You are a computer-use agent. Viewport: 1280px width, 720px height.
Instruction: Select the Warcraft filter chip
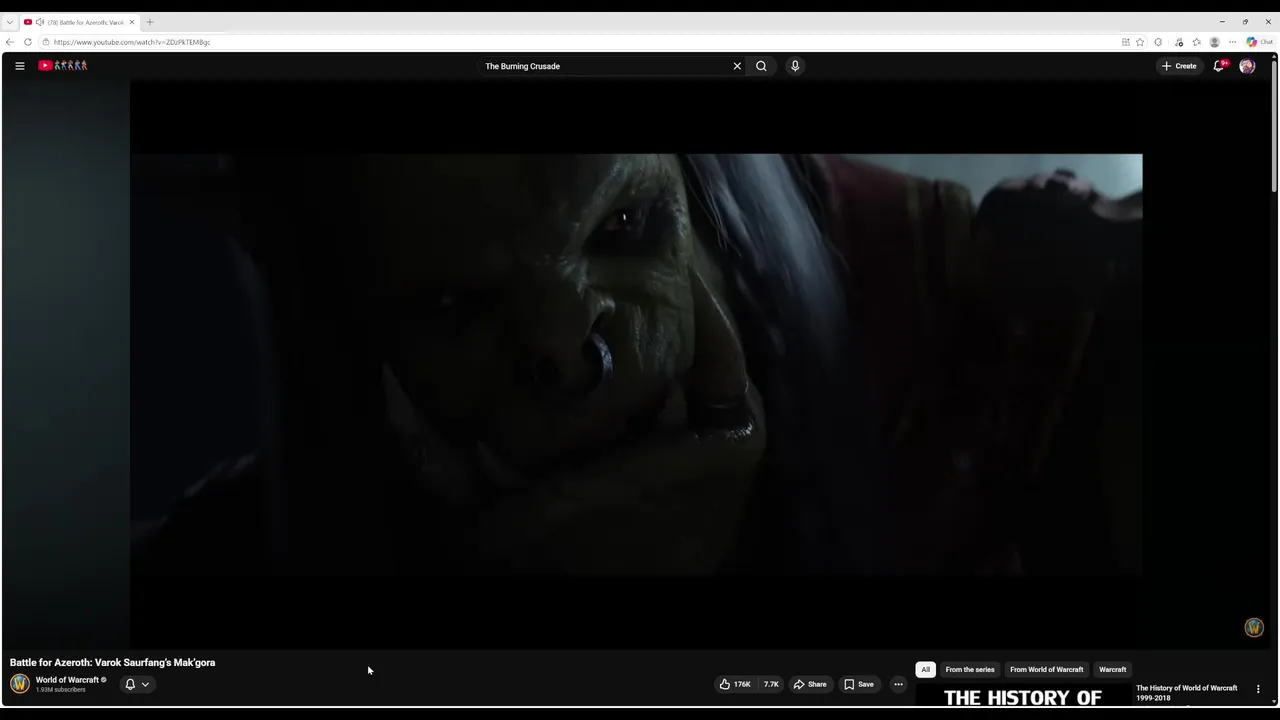pyautogui.click(x=1112, y=670)
